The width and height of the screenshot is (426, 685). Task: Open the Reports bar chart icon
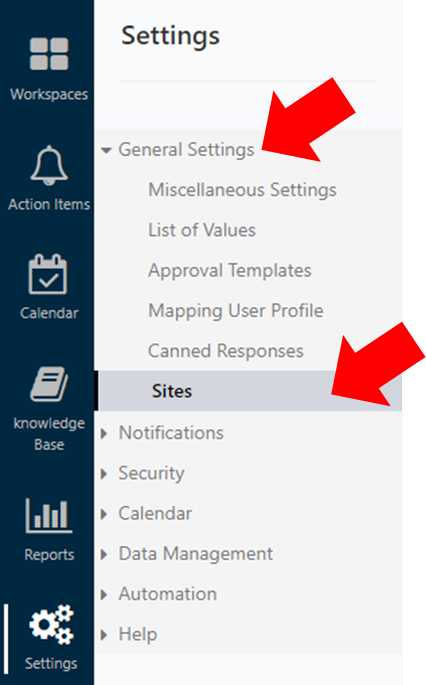tap(49, 515)
